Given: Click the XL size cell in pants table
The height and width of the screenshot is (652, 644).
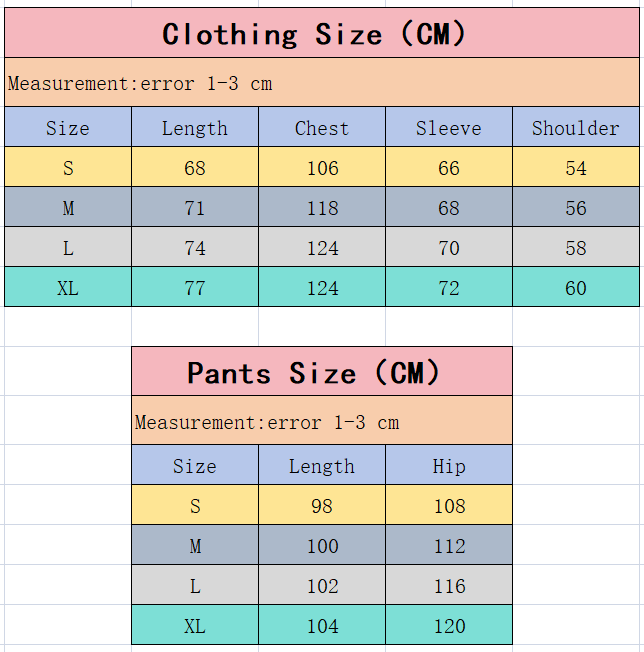Looking at the screenshot, I should pyautogui.click(x=195, y=626).
